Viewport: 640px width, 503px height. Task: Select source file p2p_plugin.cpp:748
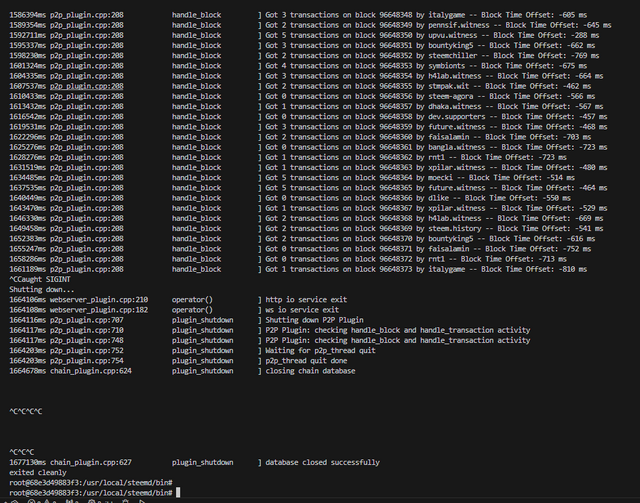(87, 341)
